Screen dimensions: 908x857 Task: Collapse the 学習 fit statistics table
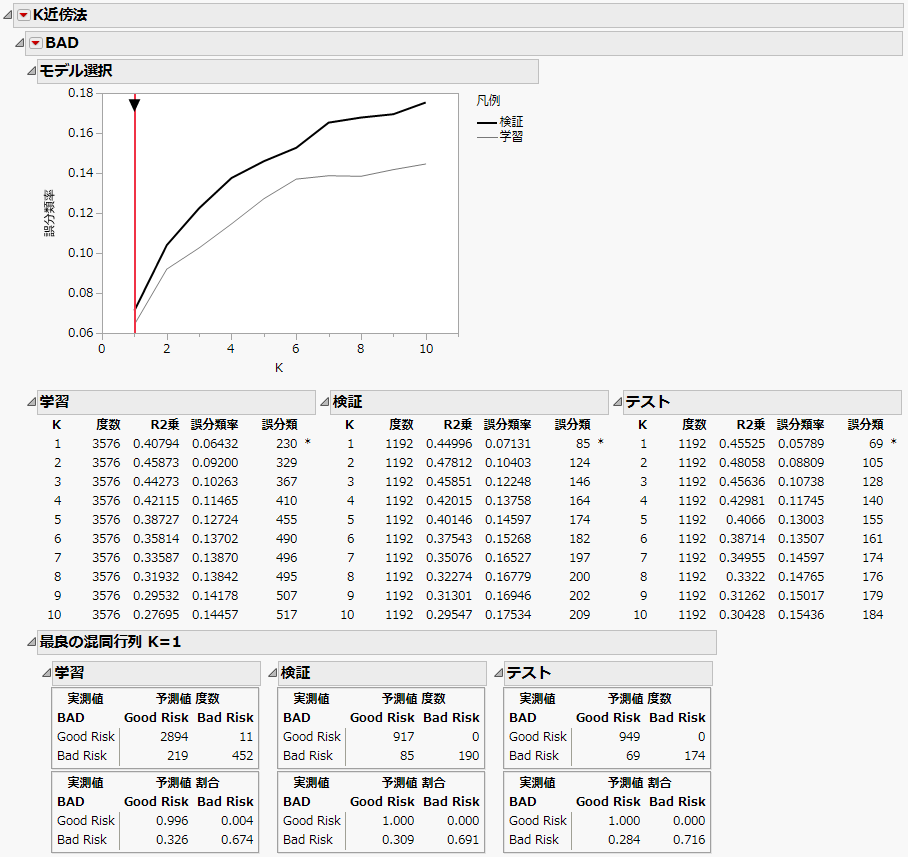point(31,402)
